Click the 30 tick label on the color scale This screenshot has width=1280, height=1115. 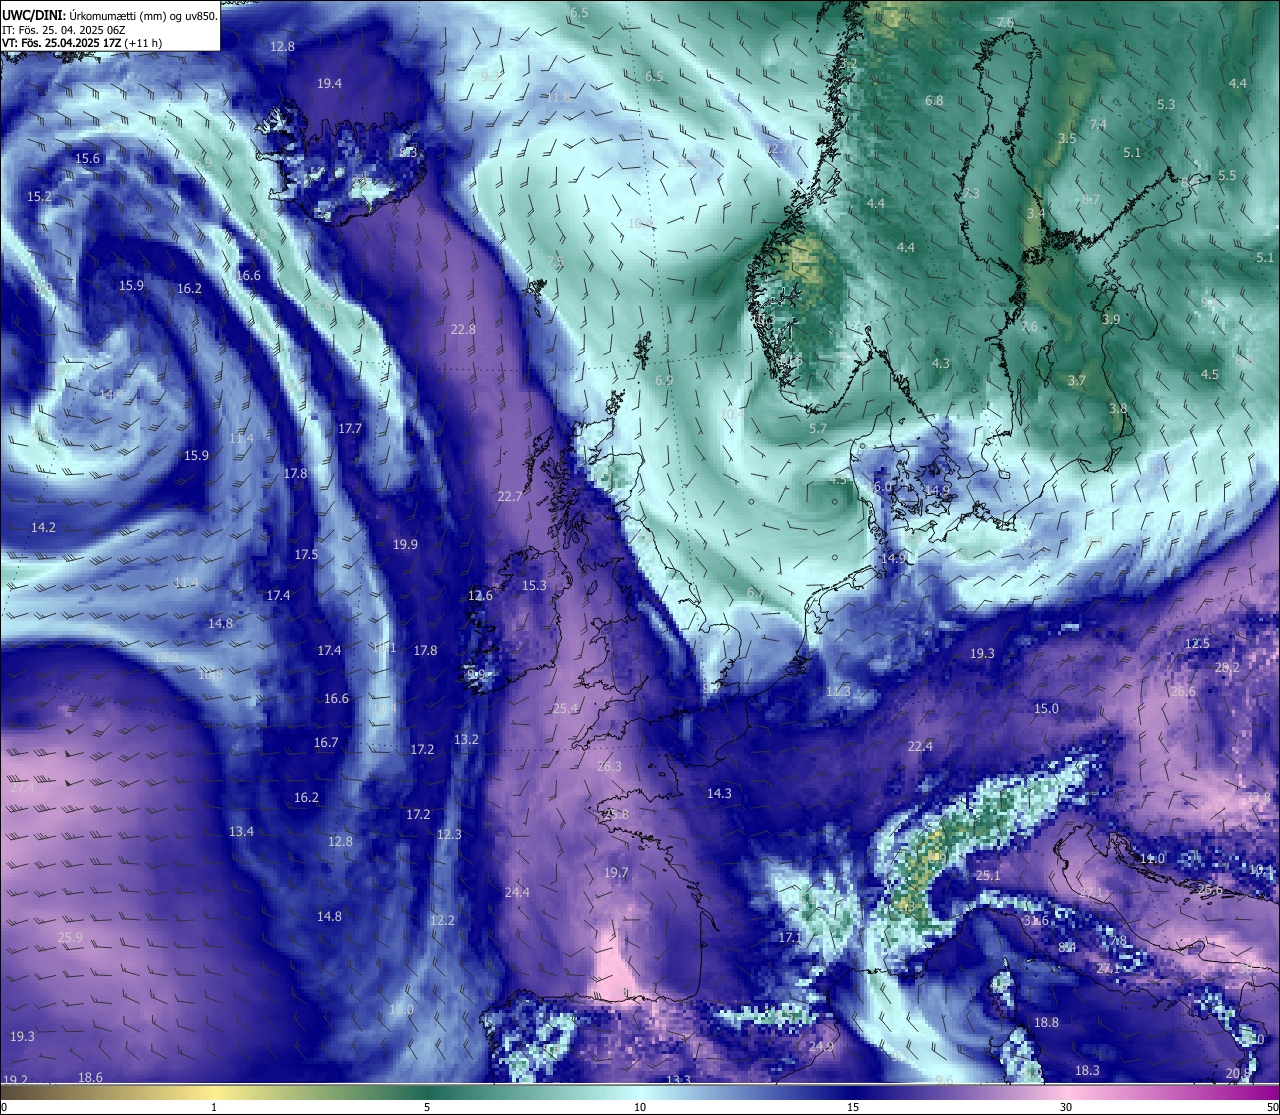[x=1066, y=1107]
